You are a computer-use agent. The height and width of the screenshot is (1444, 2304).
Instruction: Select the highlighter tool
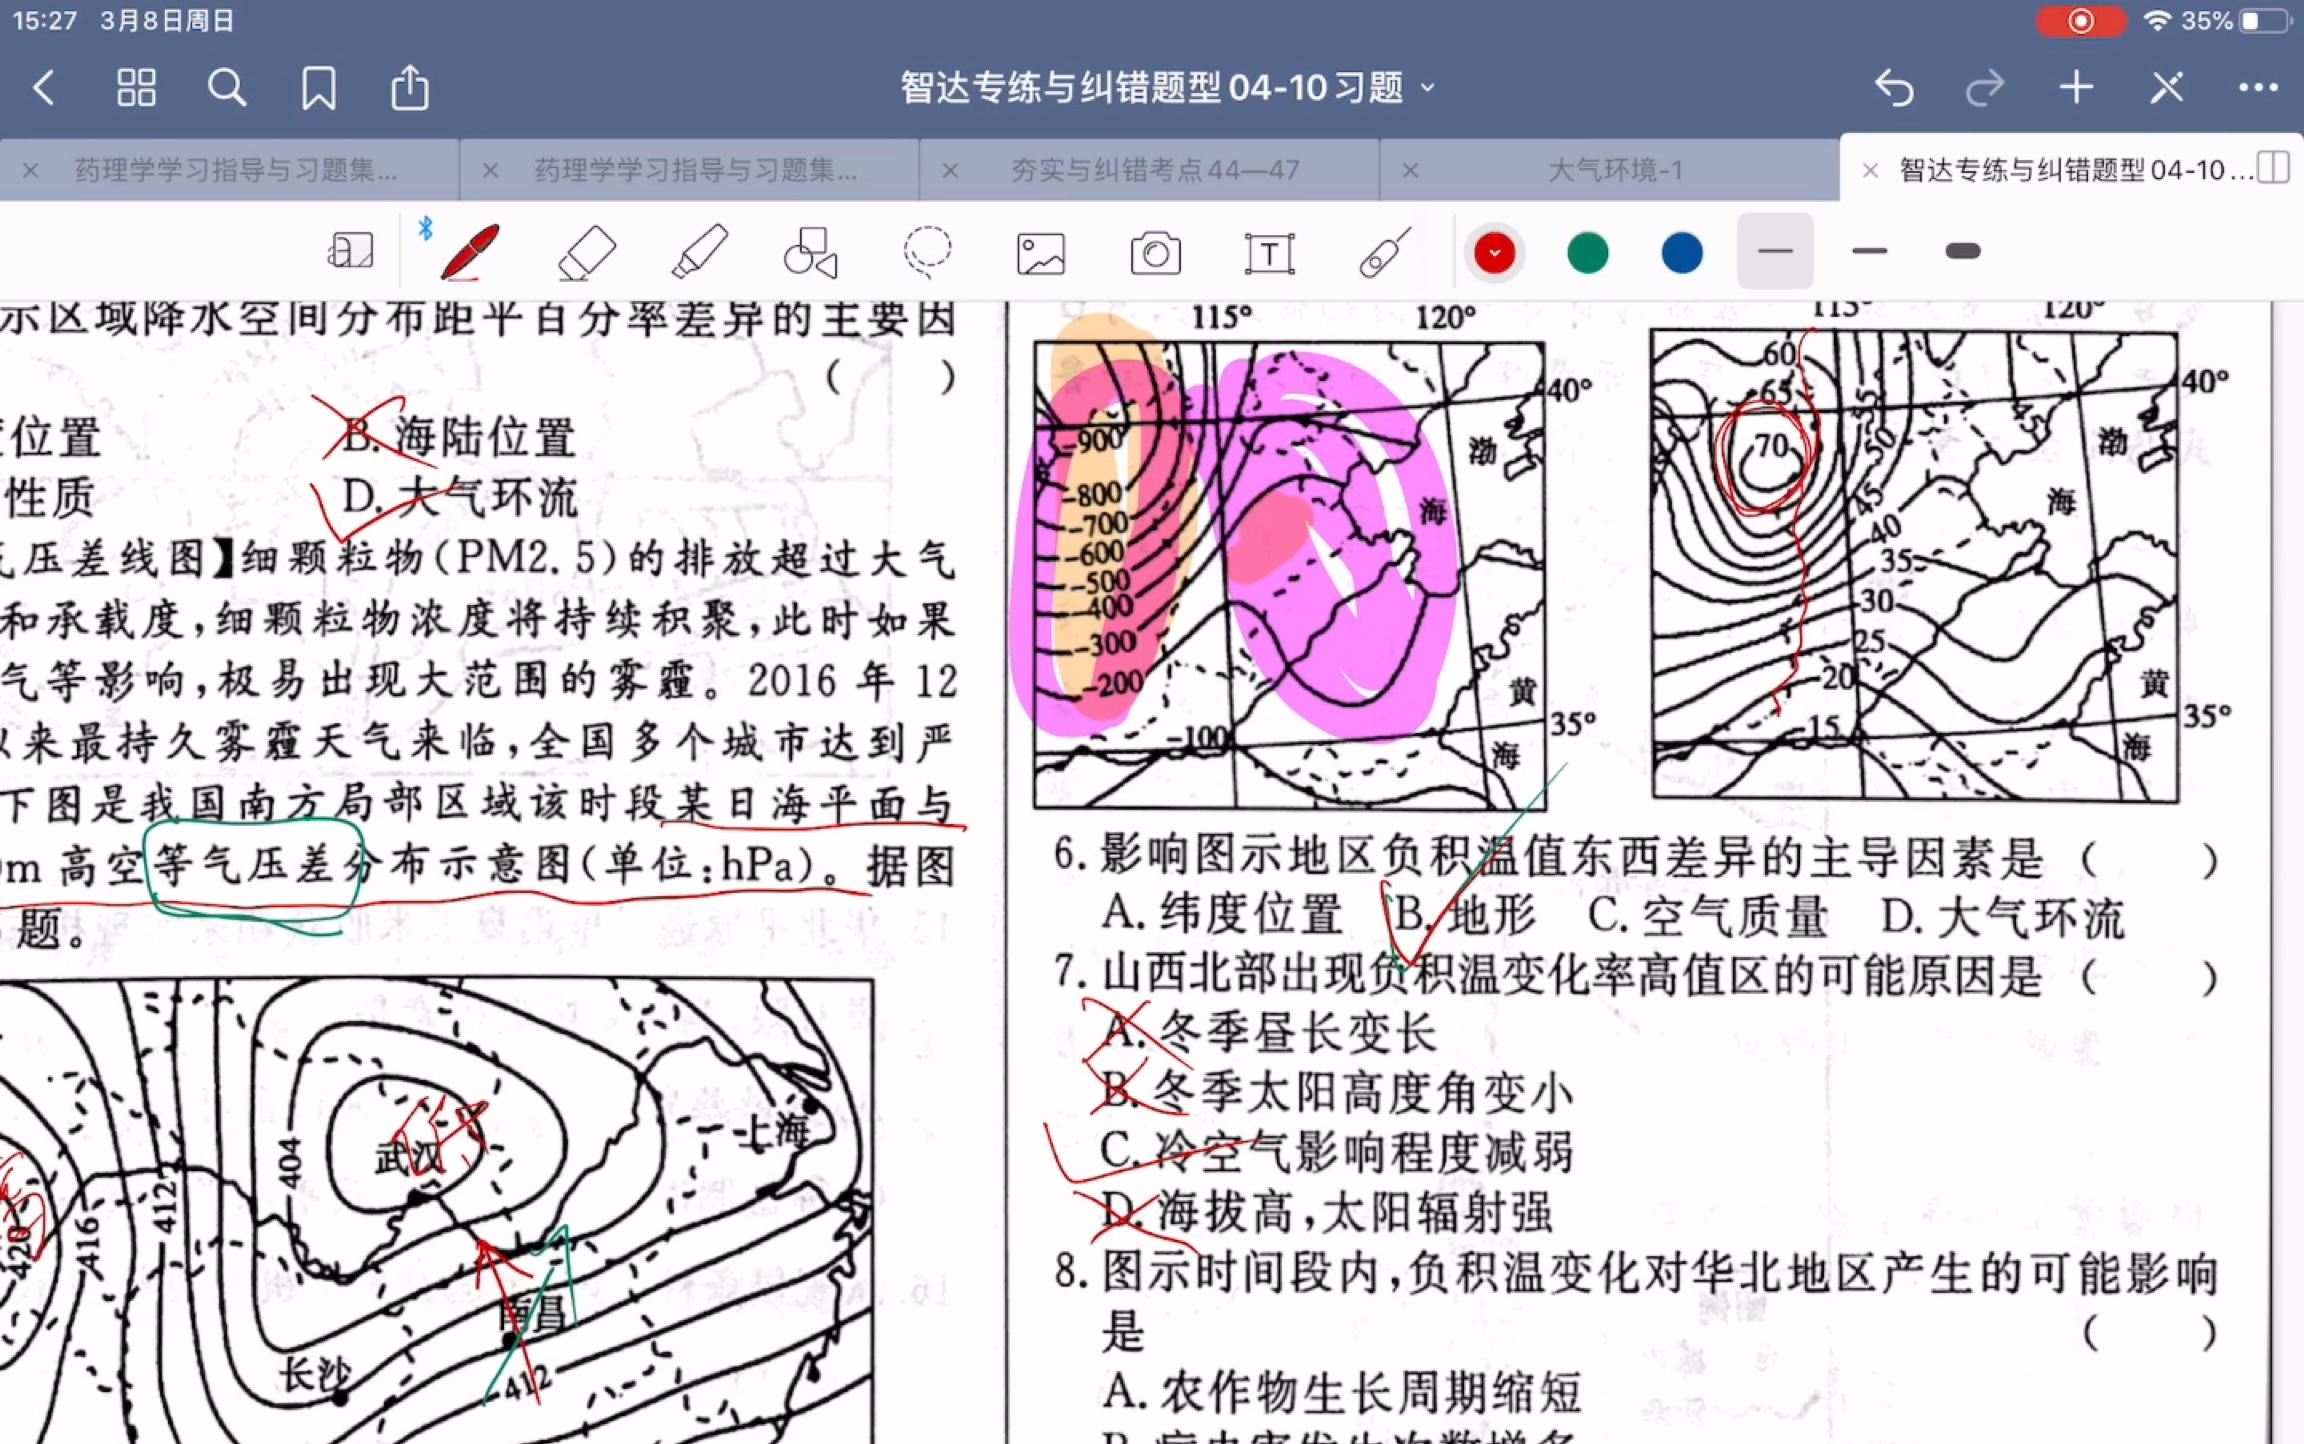699,251
